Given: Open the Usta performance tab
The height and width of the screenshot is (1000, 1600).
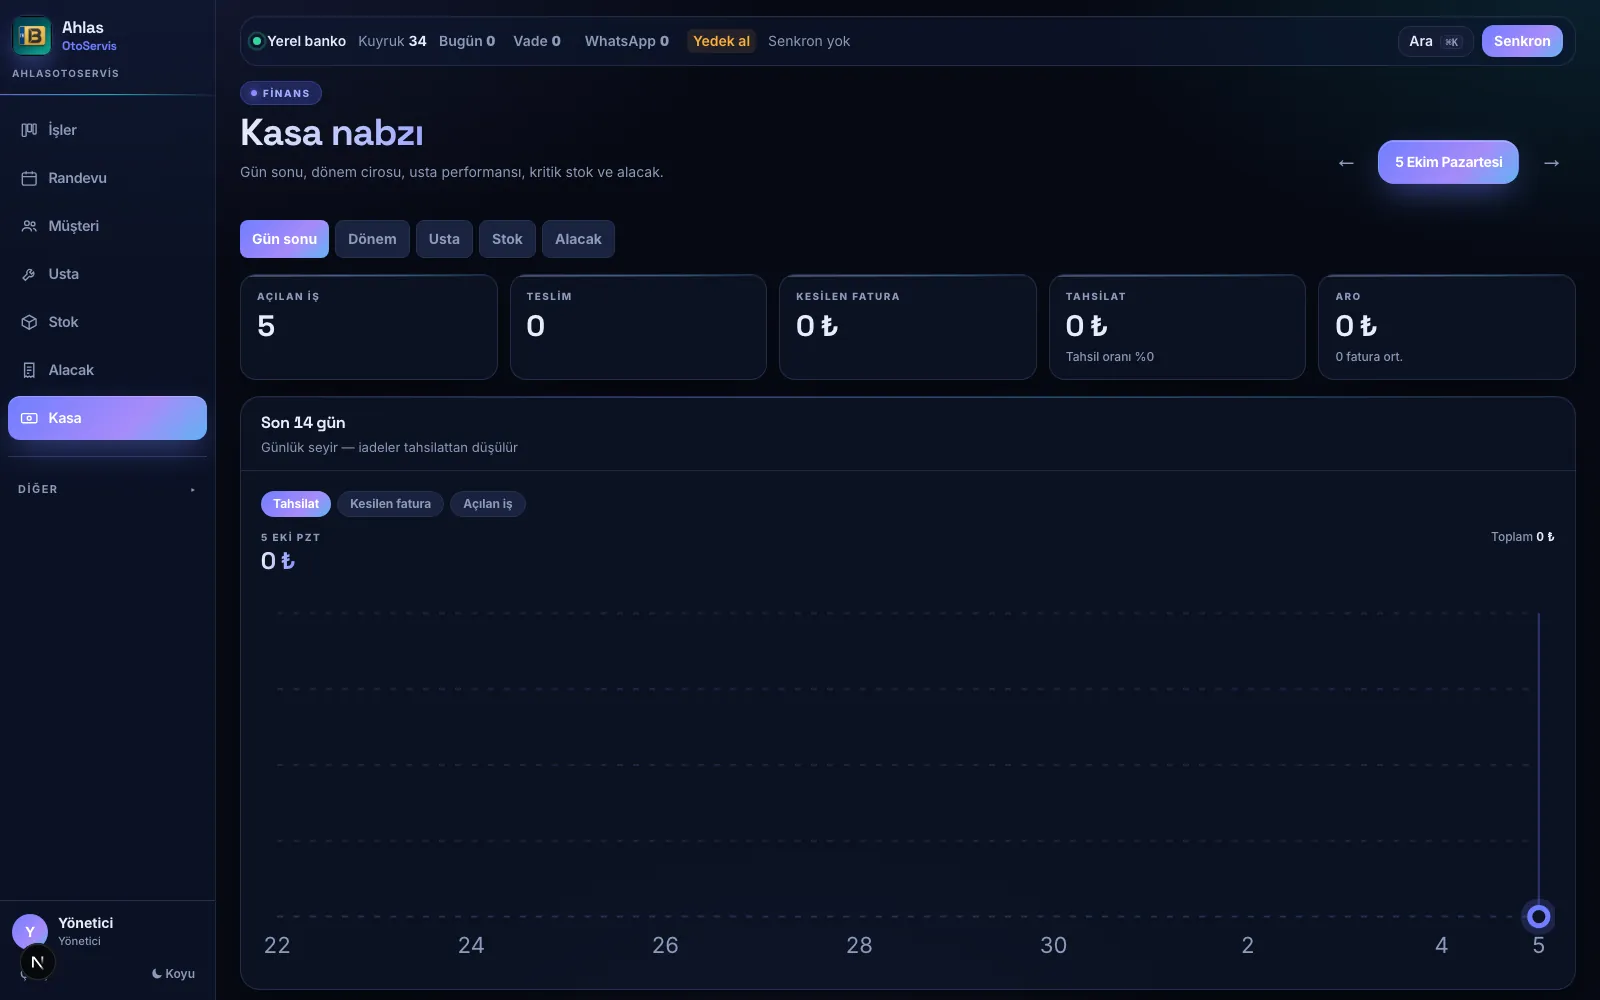Looking at the screenshot, I should pyautogui.click(x=444, y=239).
